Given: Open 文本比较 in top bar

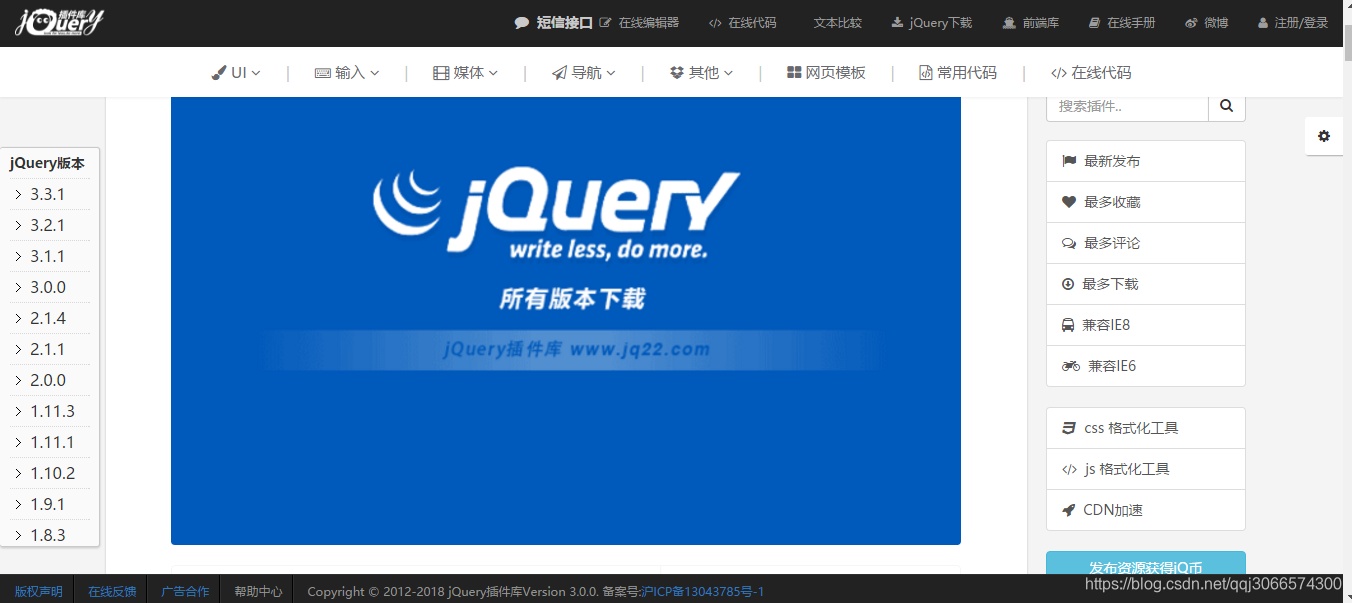Looking at the screenshot, I should [x=837, y=22].
